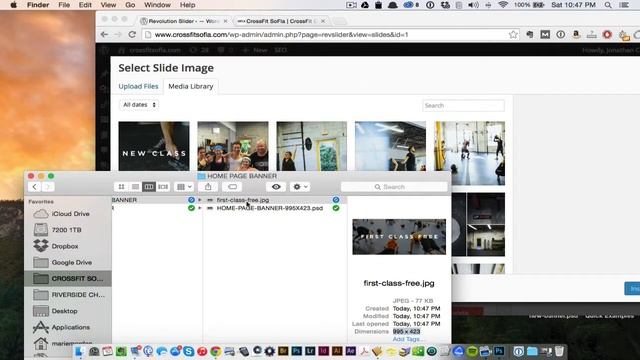Screen dimensions: 640x360
Task: Switch Finder to icon view
Action: point(121,187)
